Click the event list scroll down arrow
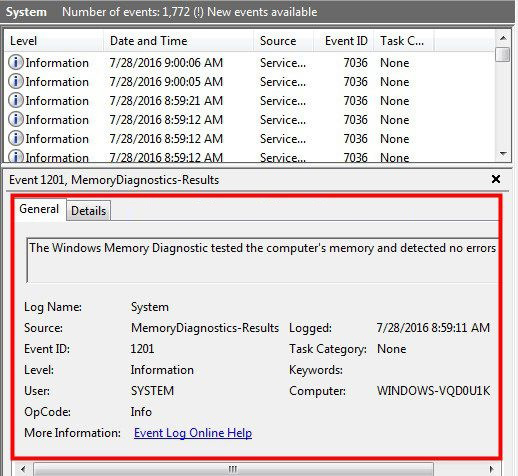The width and height of the screenshot is (518, 476). [x=503, y=154]
